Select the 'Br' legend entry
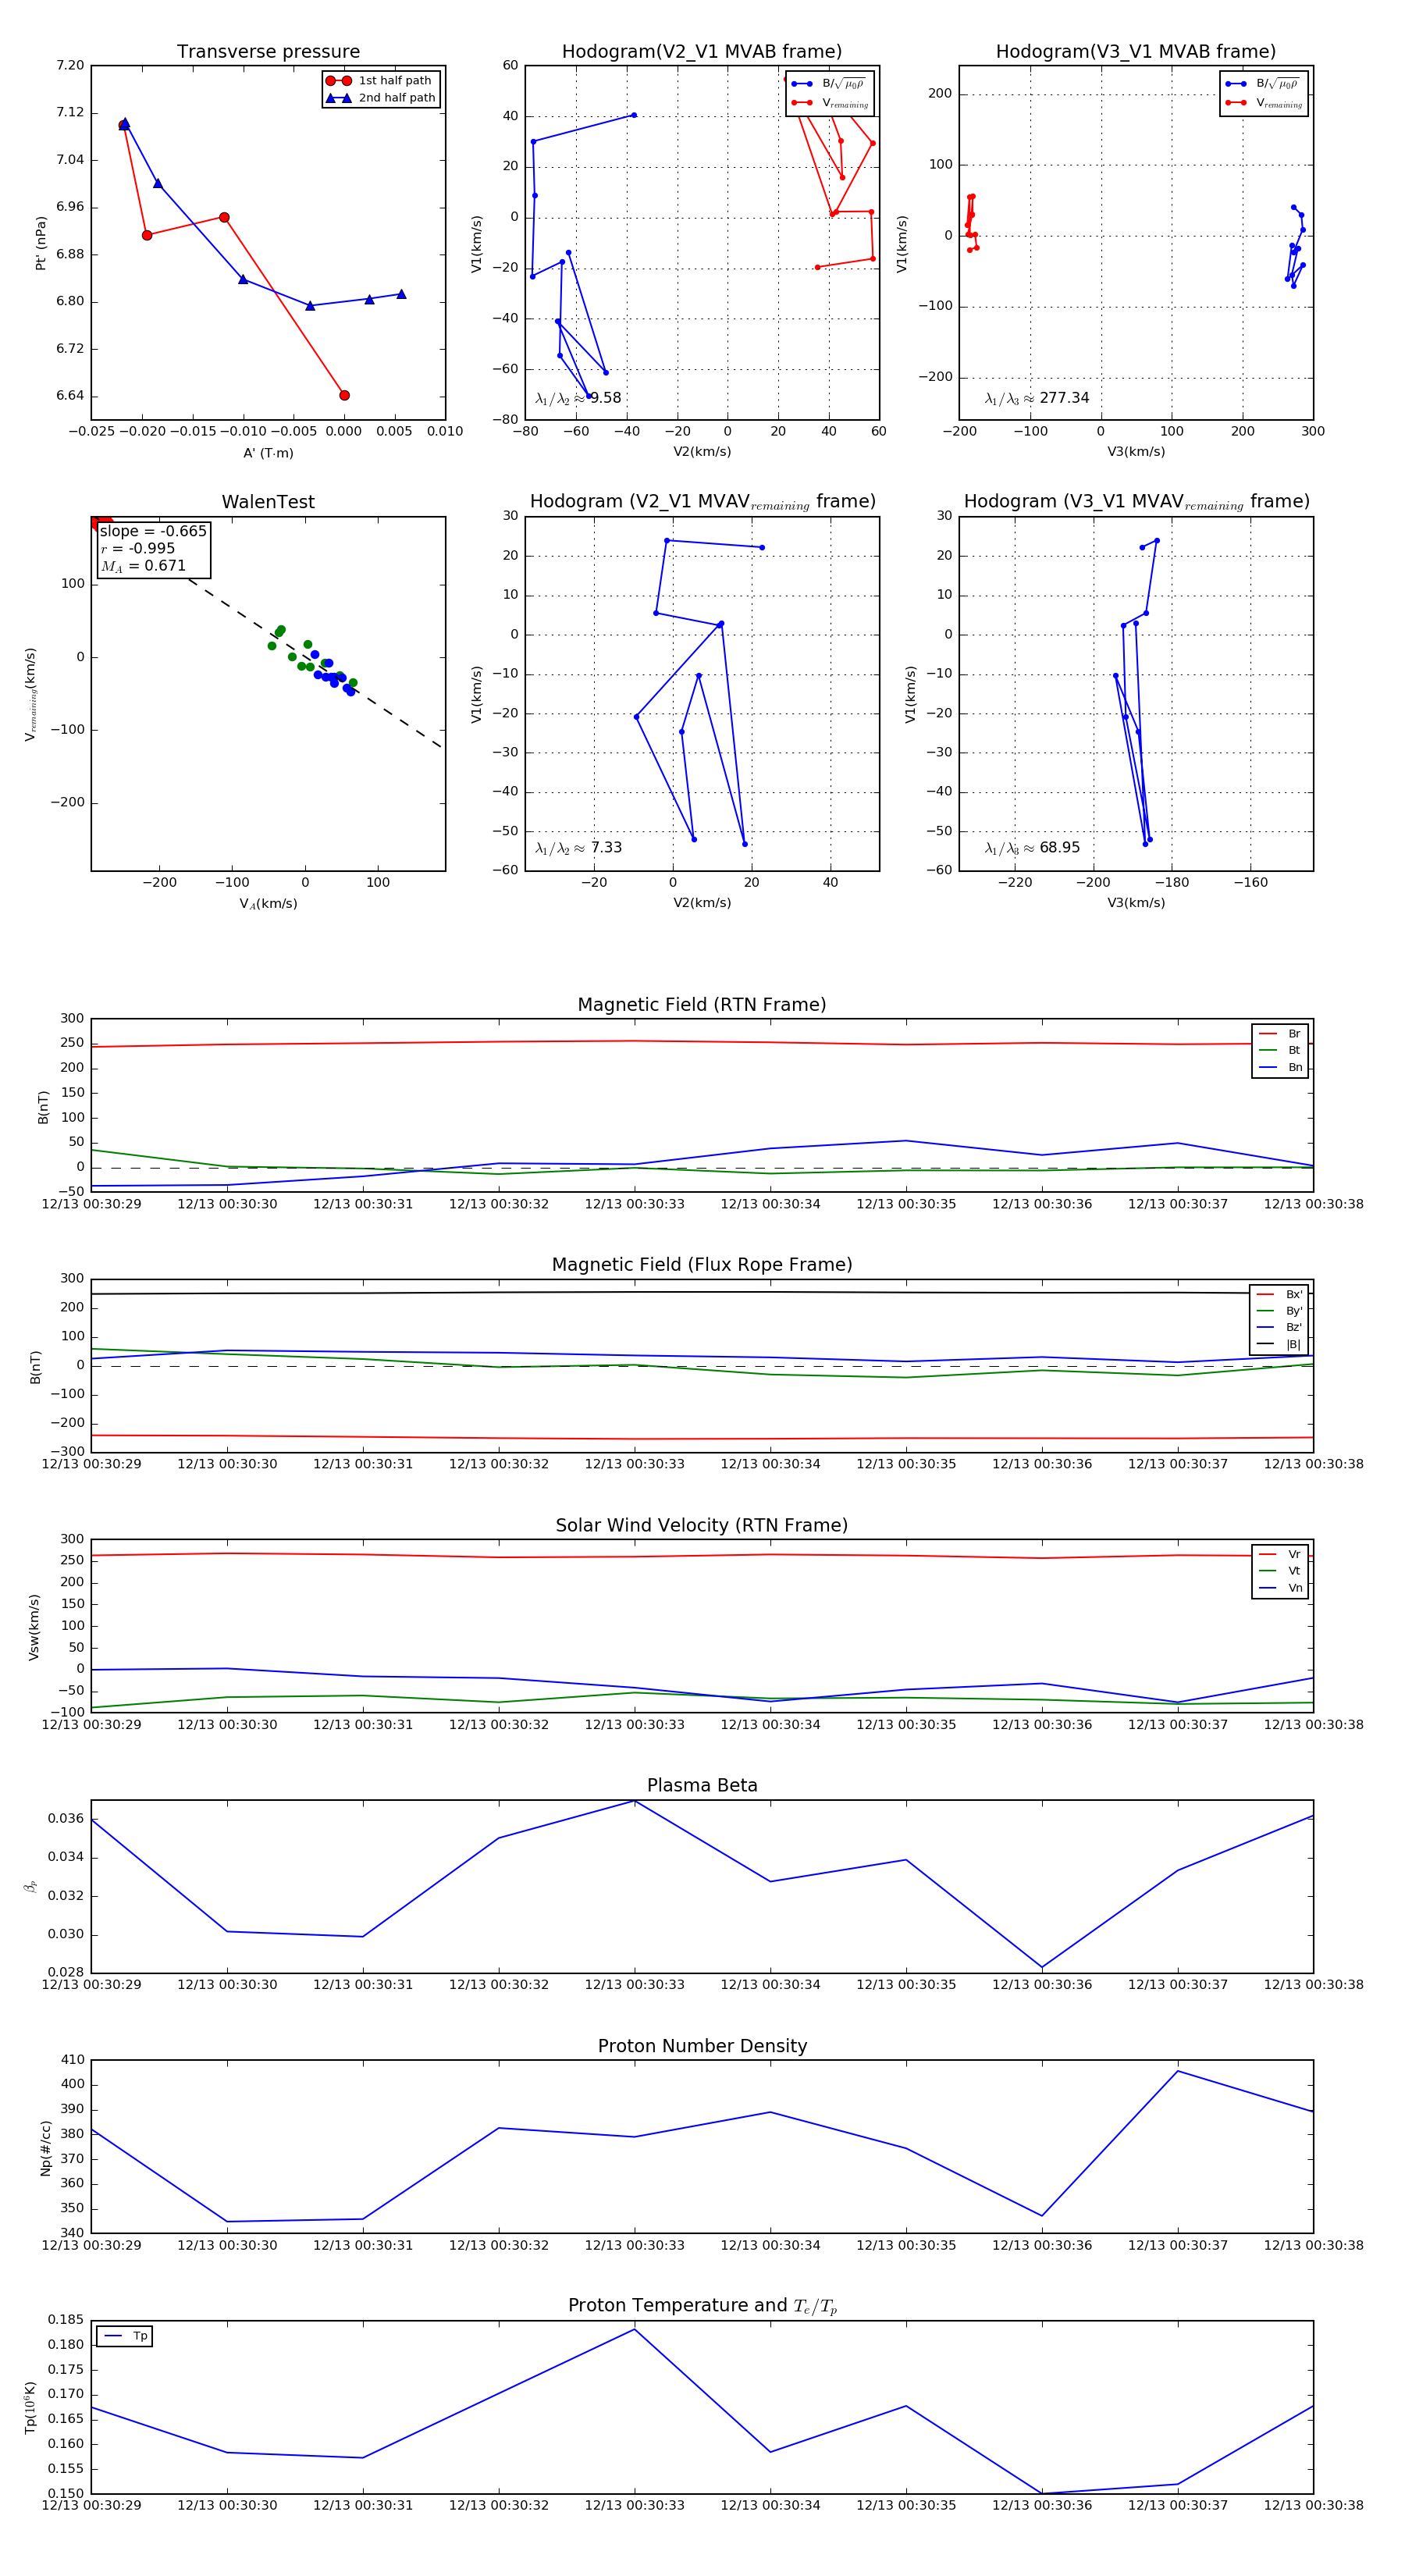This screenshot has width=1405, height=2576. point(1280,1034)
